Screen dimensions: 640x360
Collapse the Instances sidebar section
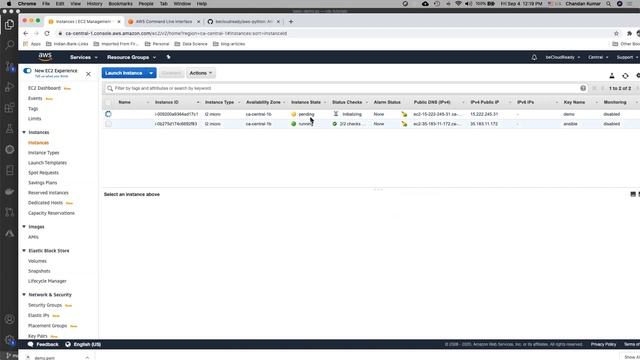pyautogui.click(x=24, y=132)
